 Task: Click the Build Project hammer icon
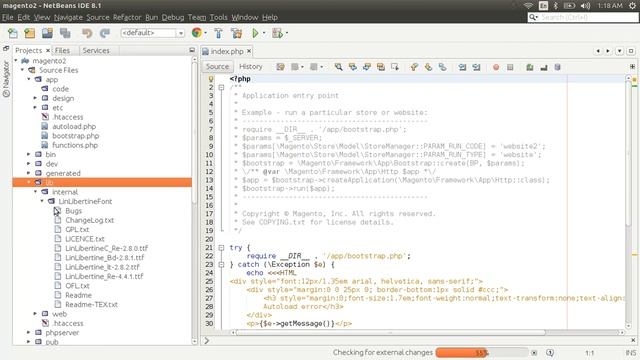point(218,33)
